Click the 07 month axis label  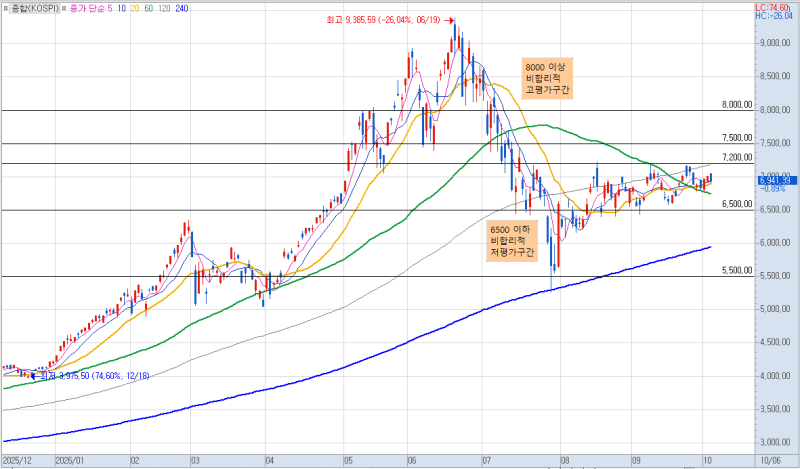click(487, 461)
